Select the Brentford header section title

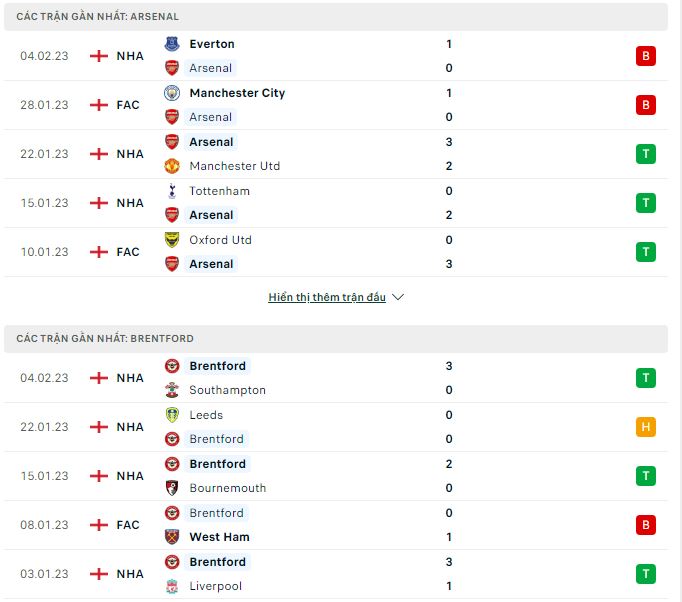(105, 339)
